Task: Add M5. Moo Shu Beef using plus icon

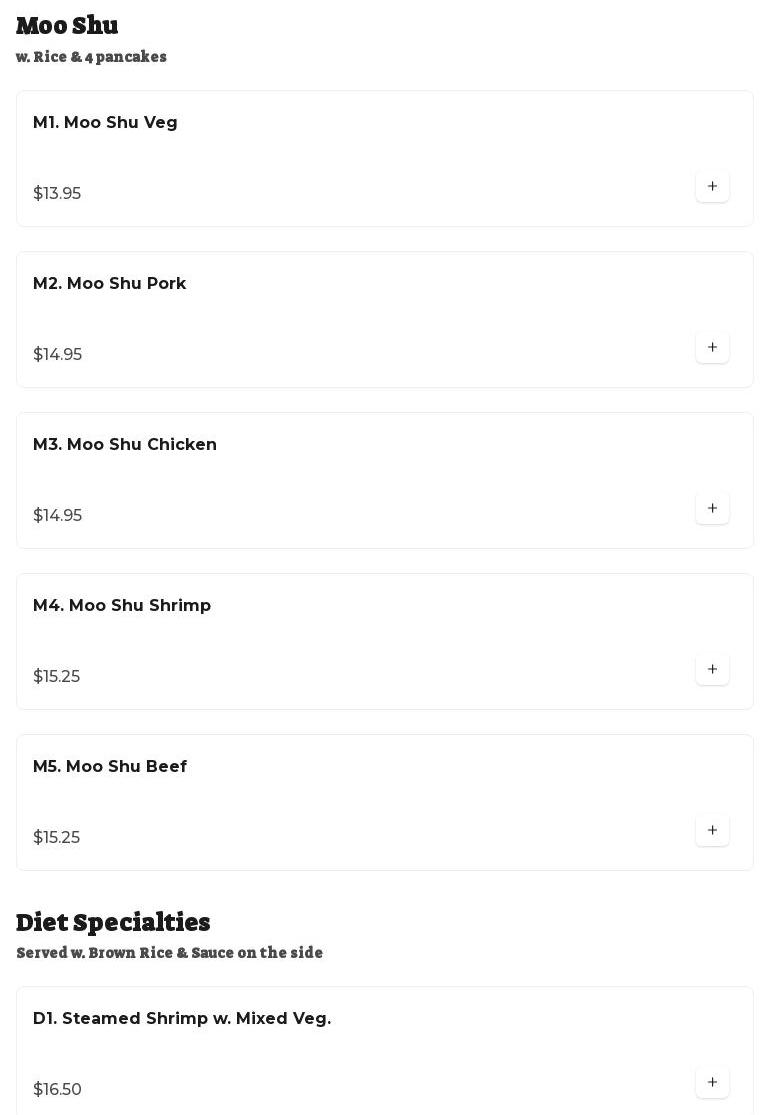Action: coord(712,831)
